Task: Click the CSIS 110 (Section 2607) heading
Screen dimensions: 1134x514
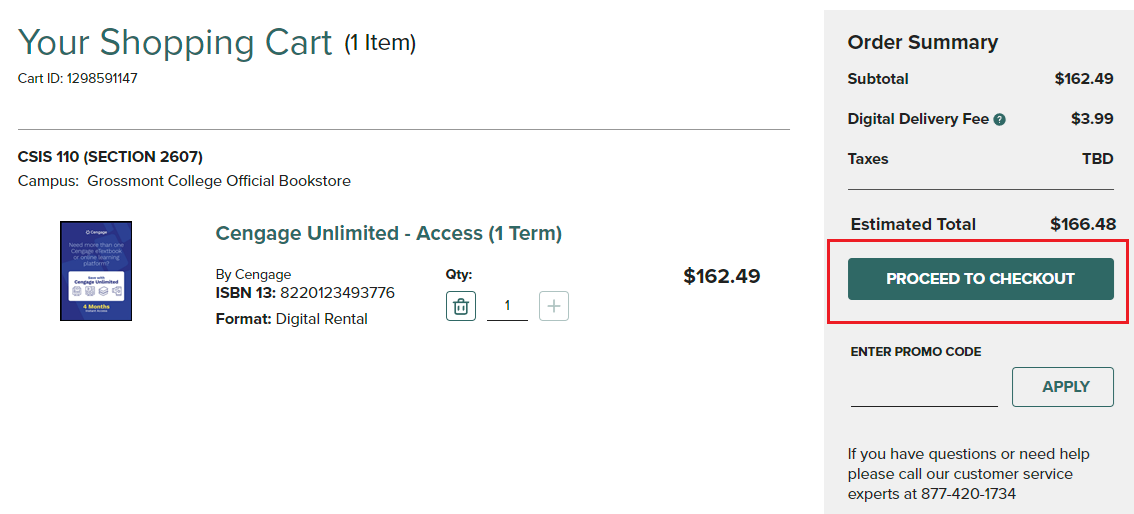Action: (x=110, y=157)
